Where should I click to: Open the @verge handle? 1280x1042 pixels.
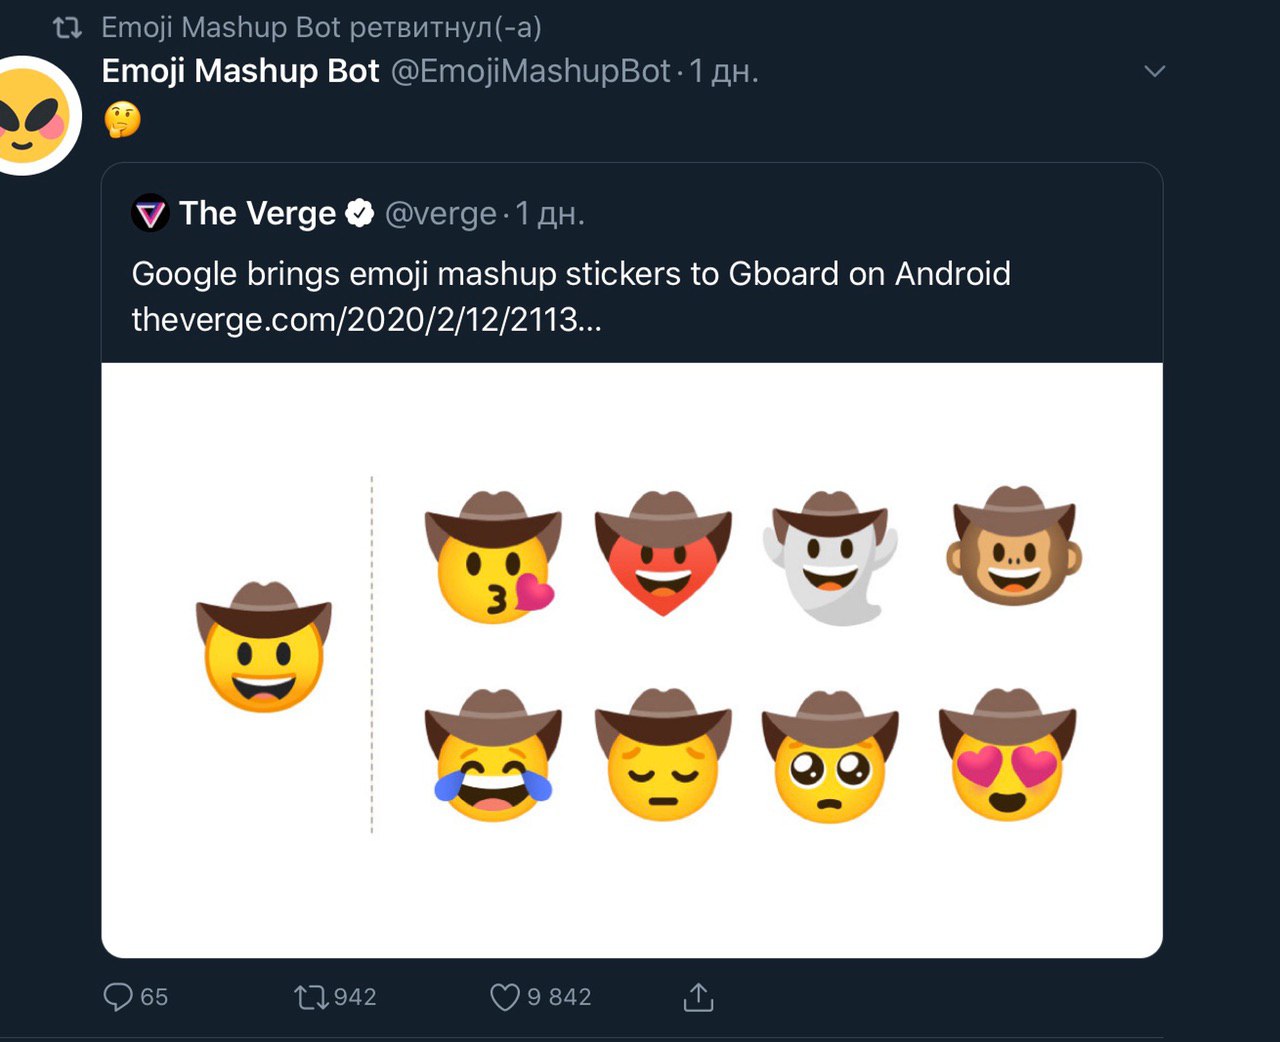click(x=441, y=213)
